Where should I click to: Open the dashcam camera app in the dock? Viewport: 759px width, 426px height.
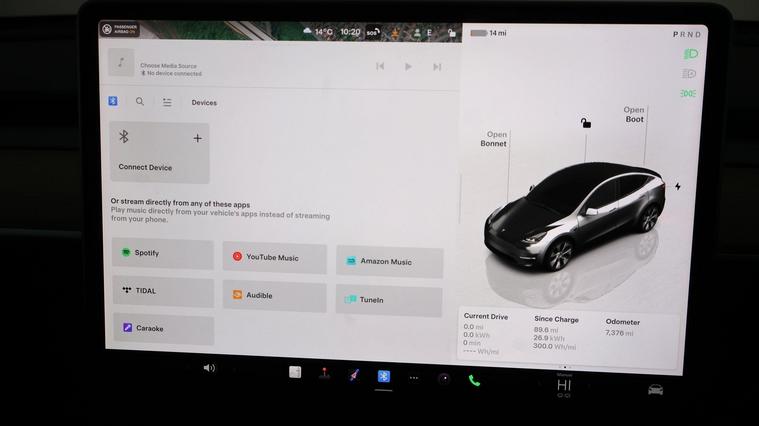point(444,378)
